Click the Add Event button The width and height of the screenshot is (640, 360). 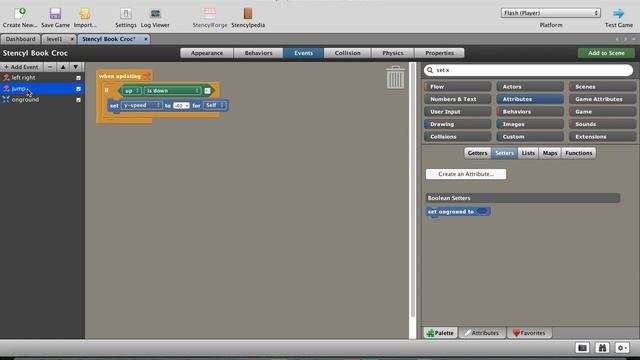click(x=22, y=67)
